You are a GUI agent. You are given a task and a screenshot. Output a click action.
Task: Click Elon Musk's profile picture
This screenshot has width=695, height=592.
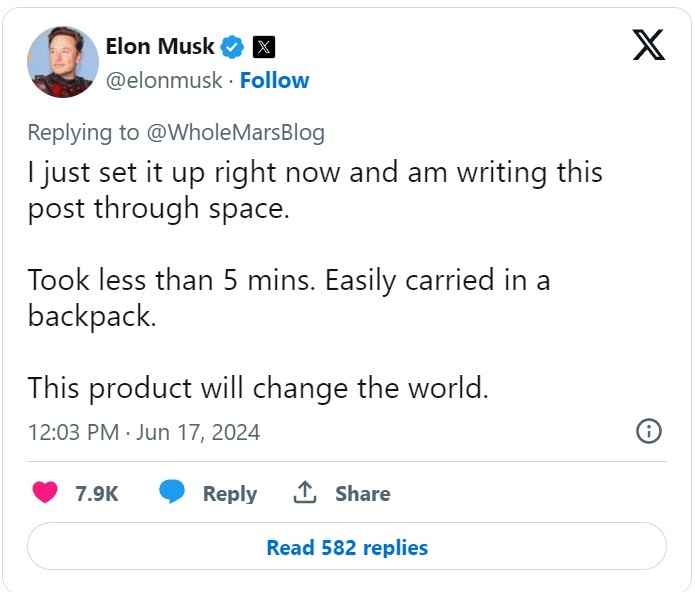pos(62,62)
